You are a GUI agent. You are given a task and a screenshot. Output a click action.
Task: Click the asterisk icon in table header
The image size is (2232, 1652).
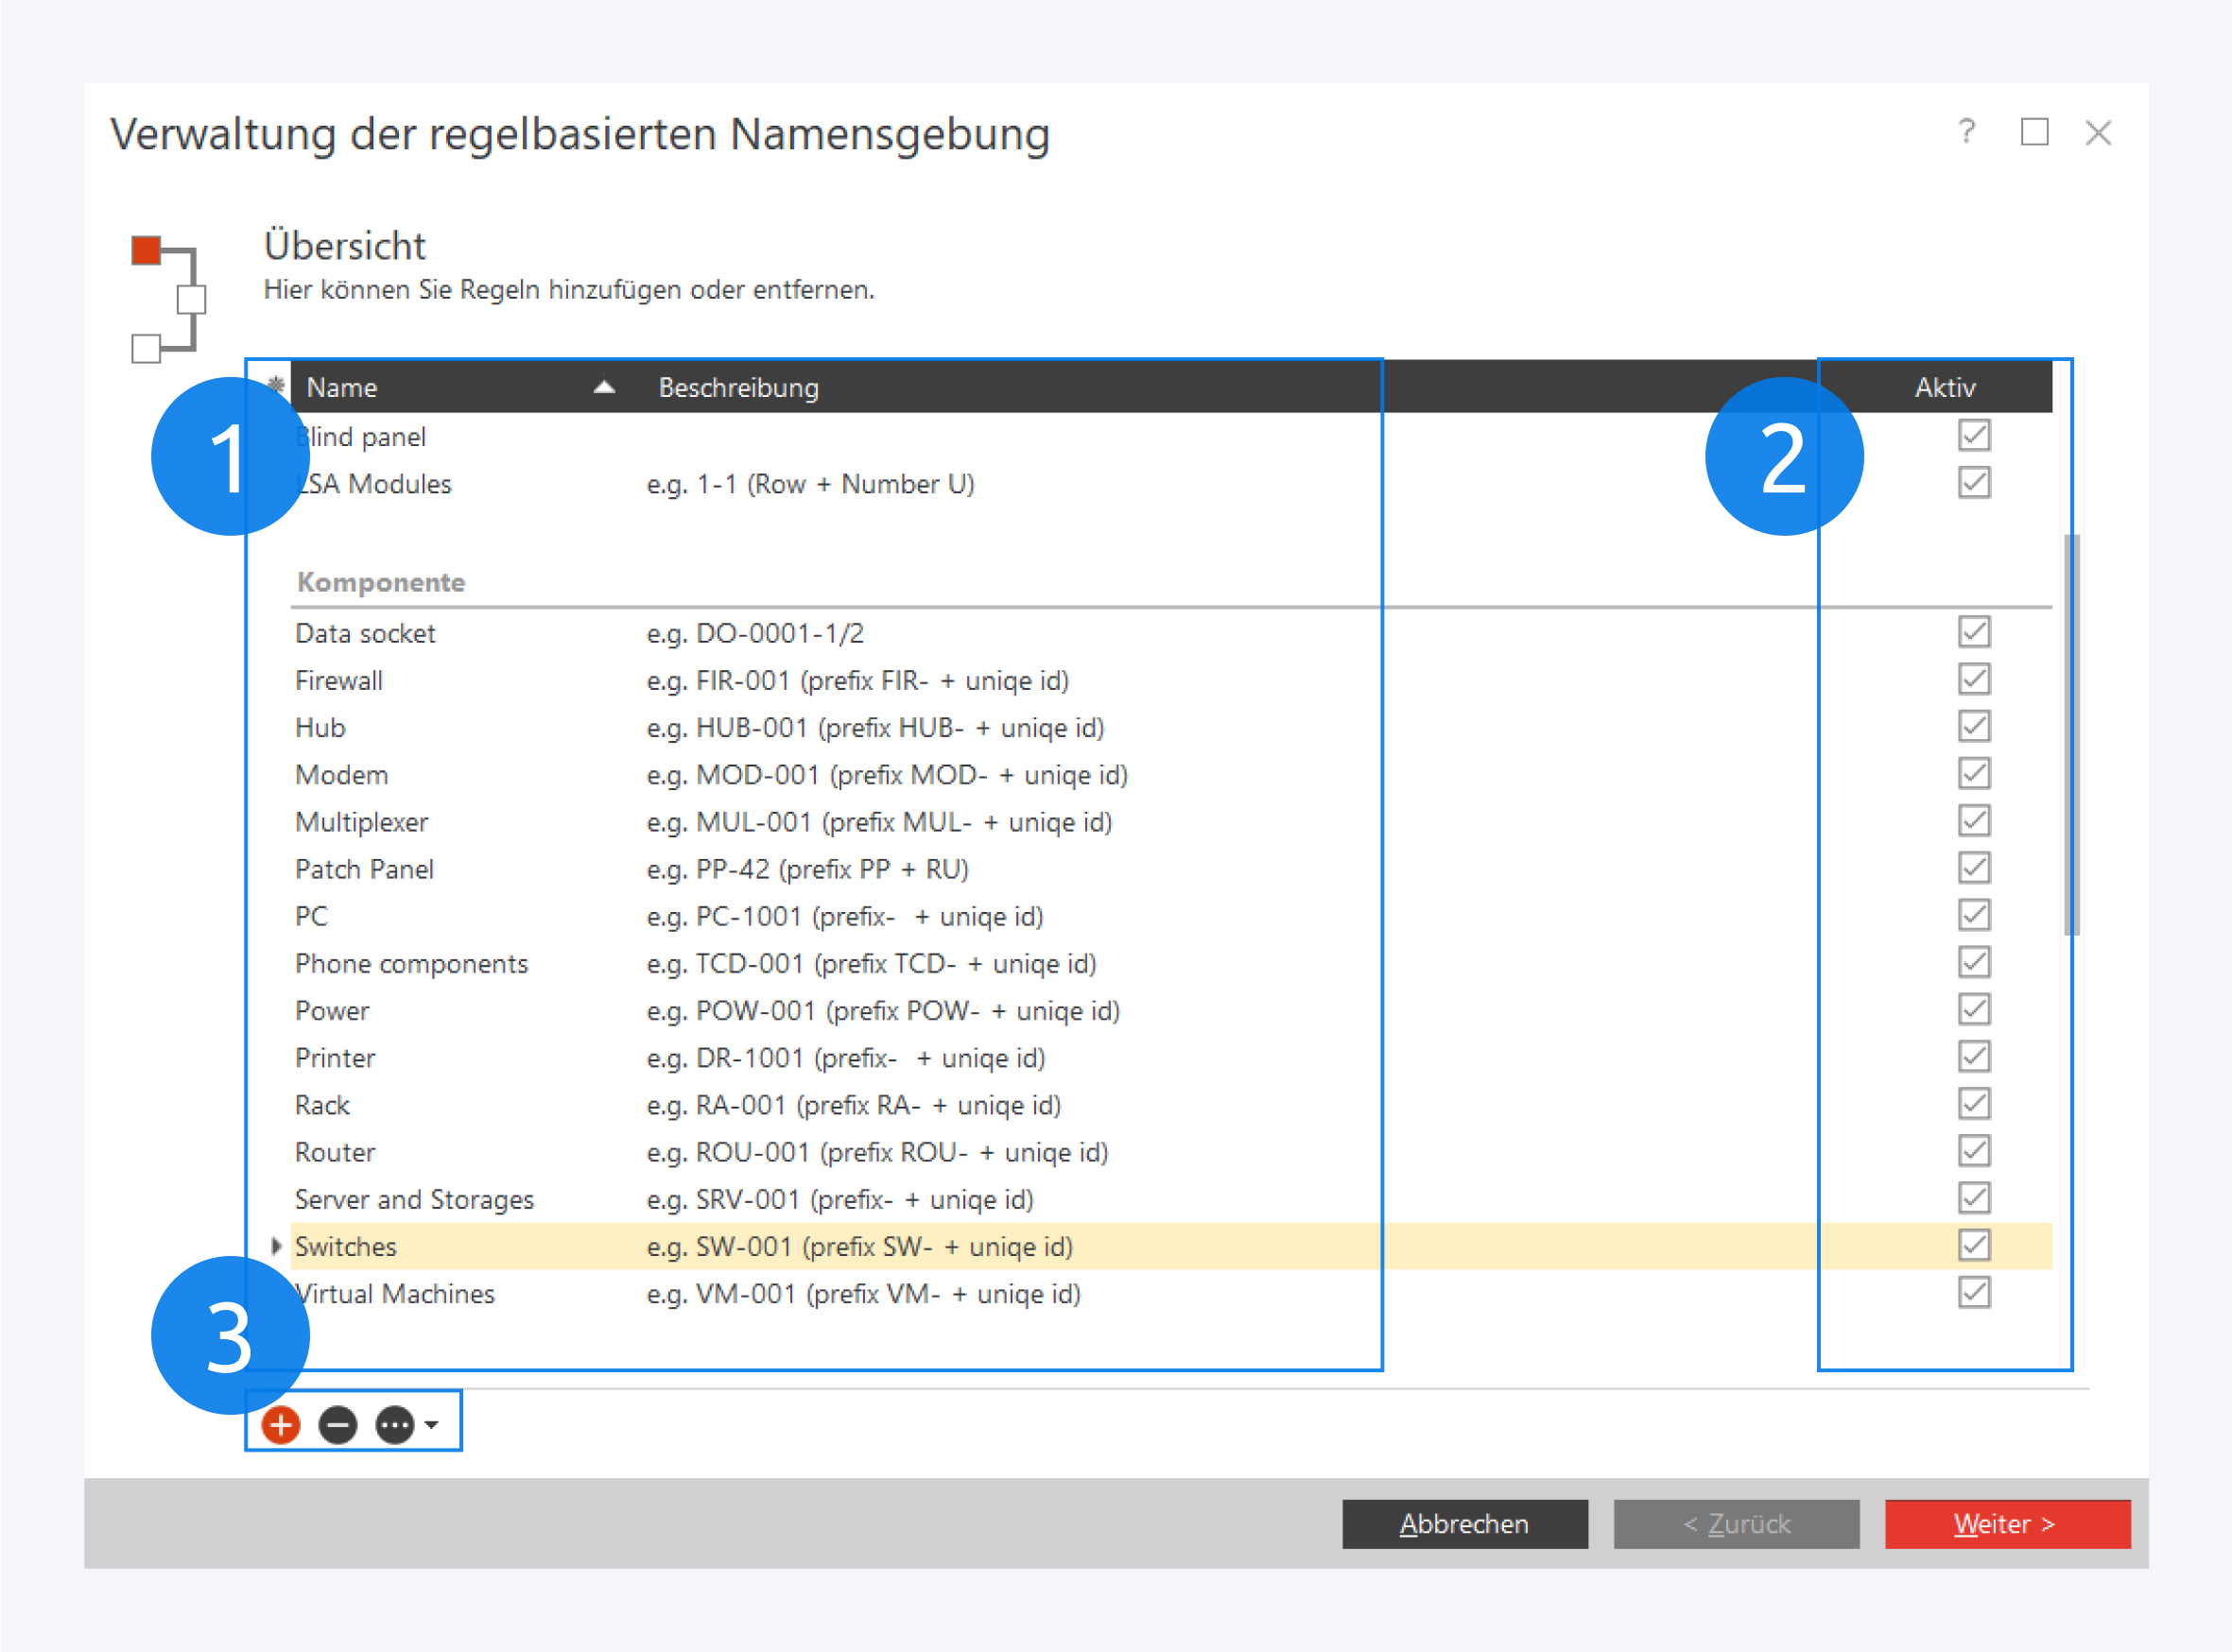pos(277,385)
